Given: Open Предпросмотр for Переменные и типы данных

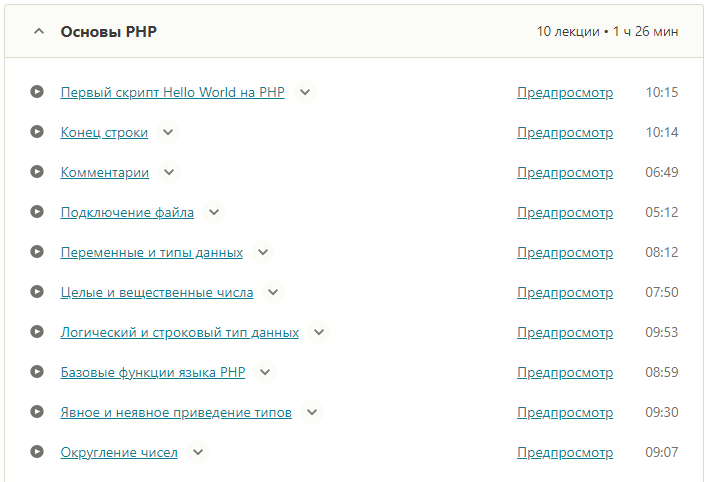Looking at the screenshot, I should click(564, 252).
